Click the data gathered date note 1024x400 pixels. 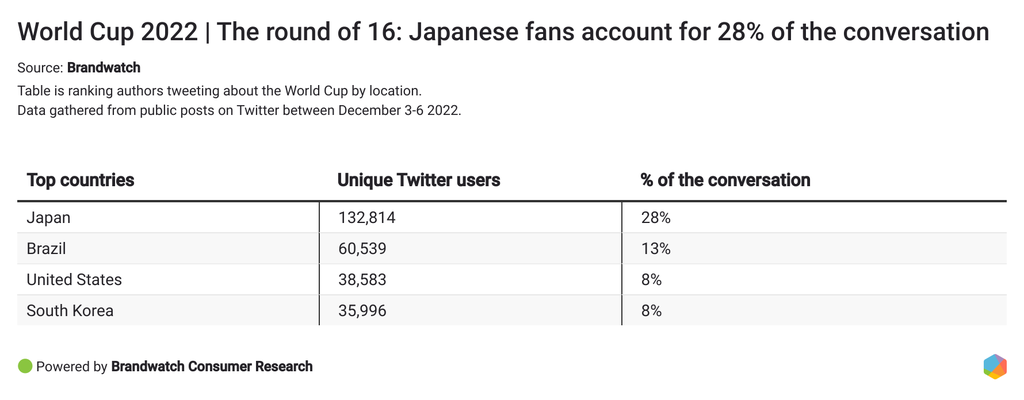coord(239,109)
